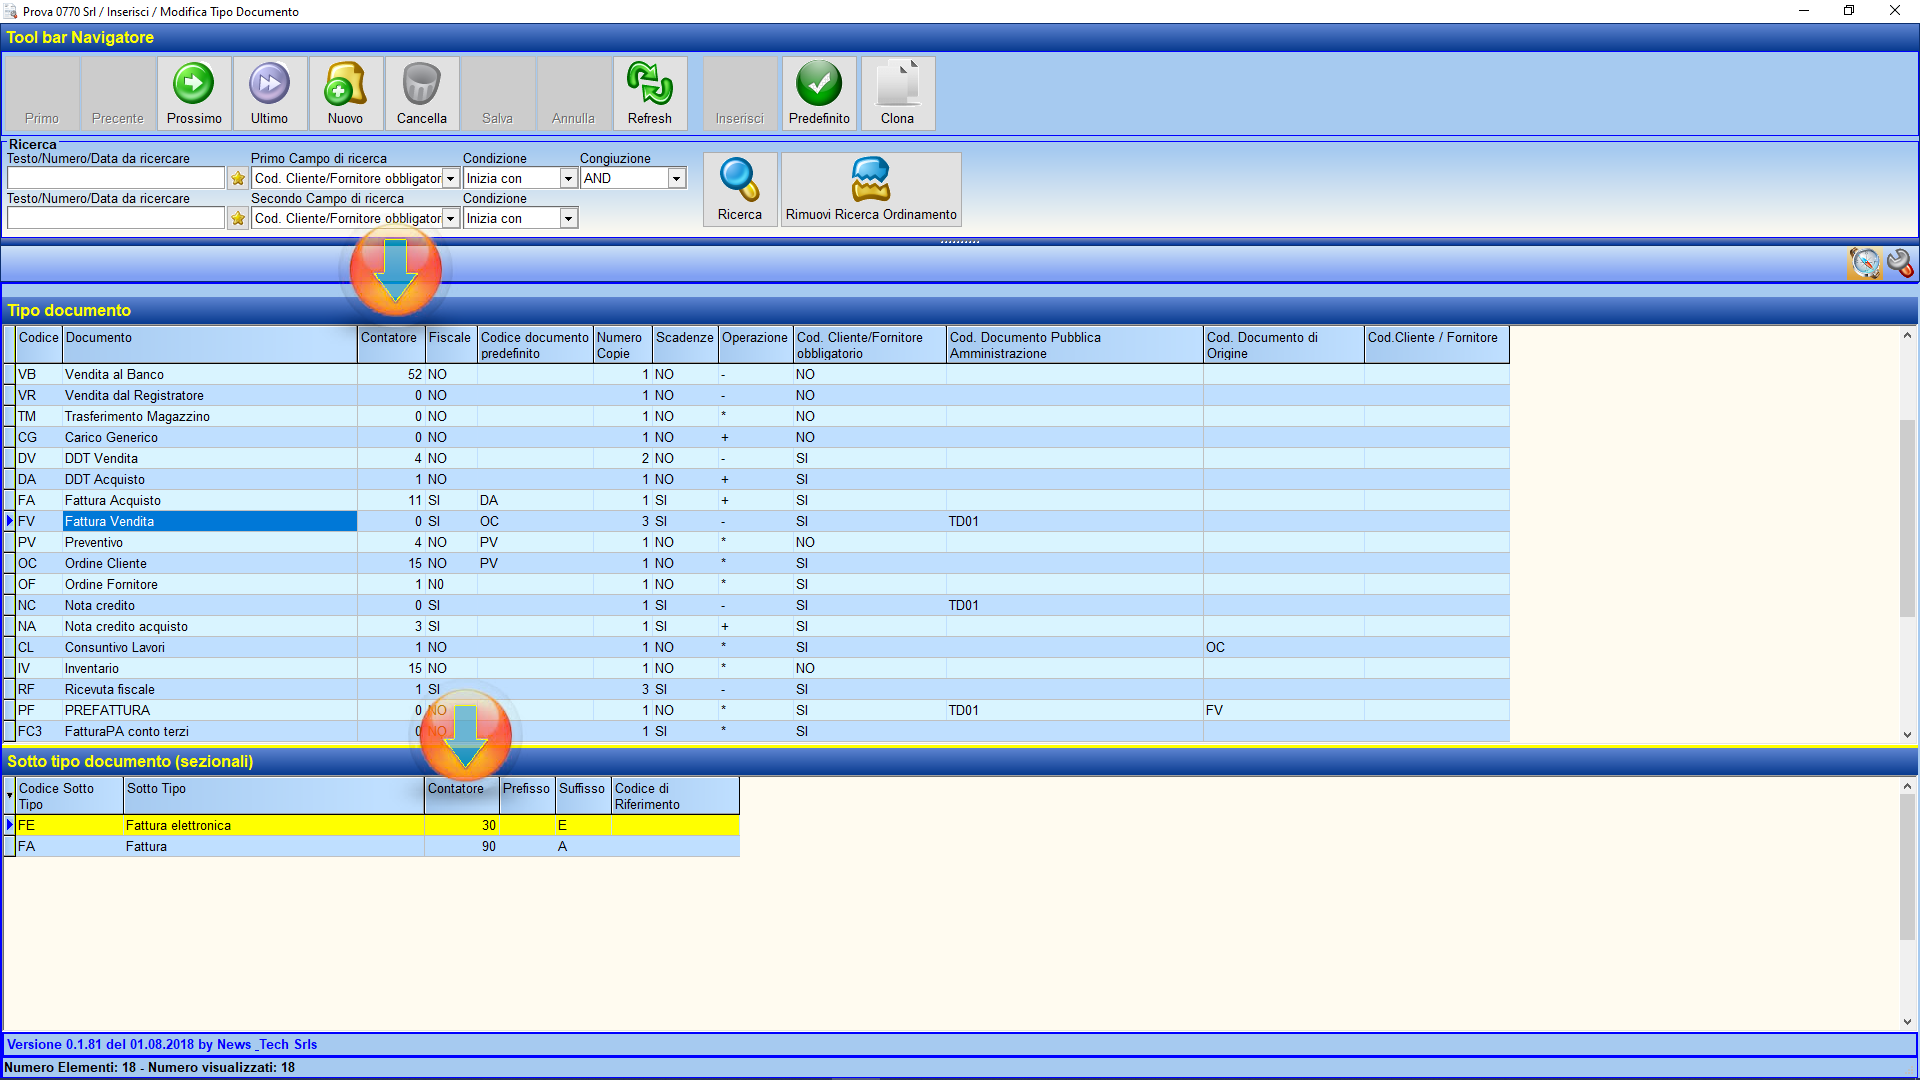Click star icon beside second search field
The image size is (1920, 1080).
pos(237,218)
